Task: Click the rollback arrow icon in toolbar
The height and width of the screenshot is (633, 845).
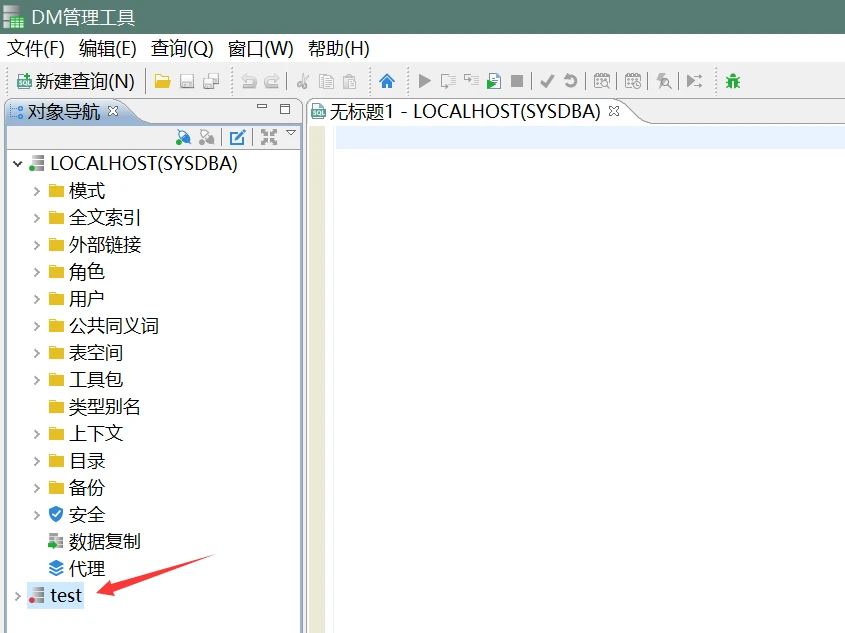Action: click(x=570, y=82)
